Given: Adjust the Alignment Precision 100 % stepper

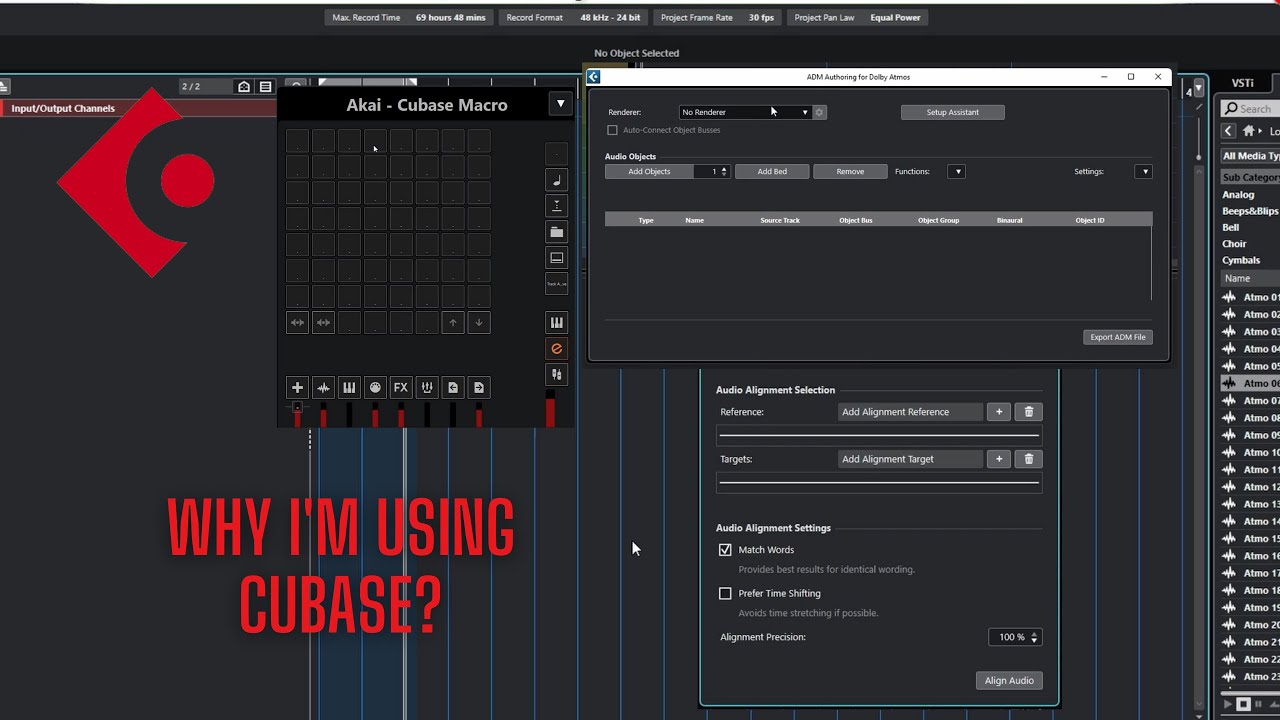Looking at the screenshot, I should point(1034,637).
